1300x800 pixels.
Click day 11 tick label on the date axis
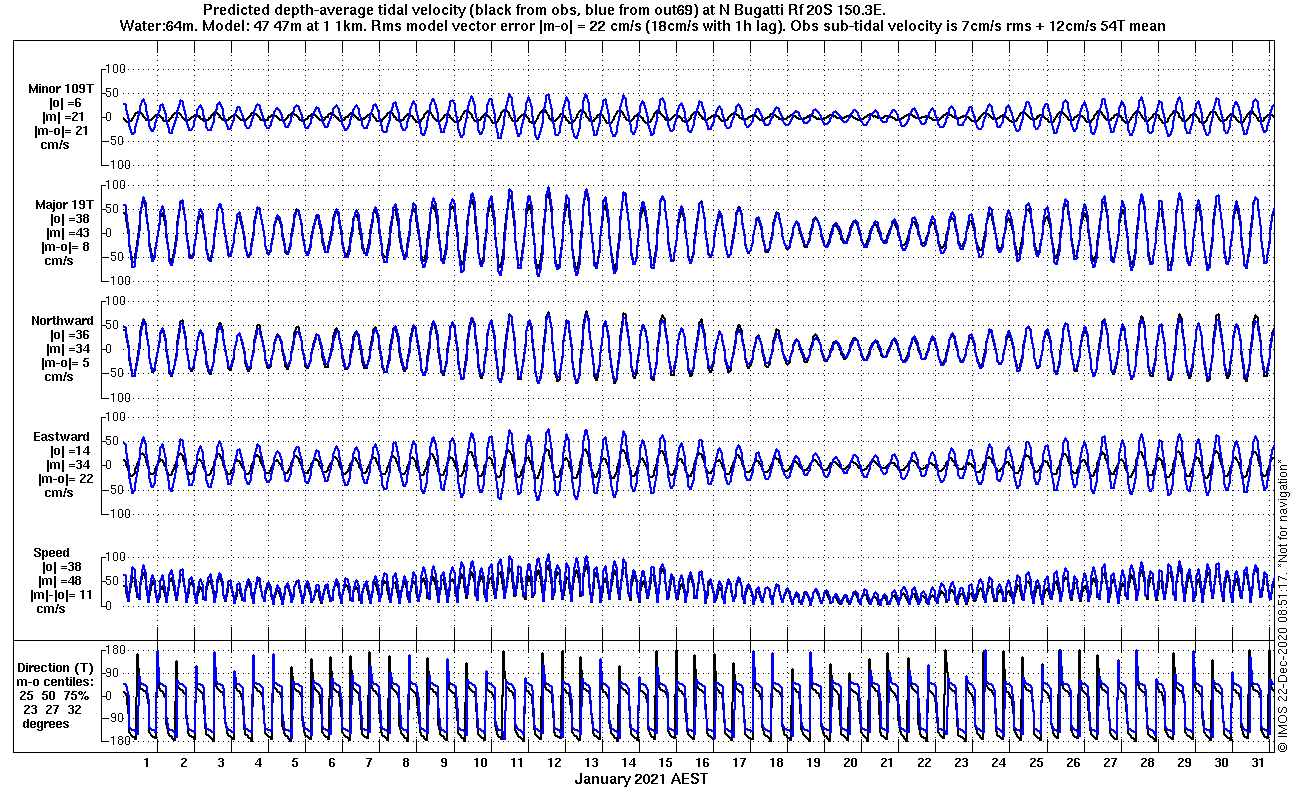point(517,762)
